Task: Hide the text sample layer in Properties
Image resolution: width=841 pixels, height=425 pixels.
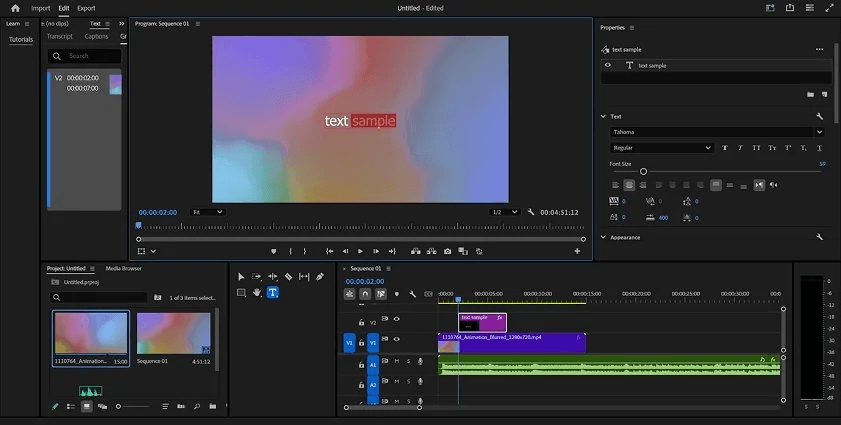Action: pos(607,65)
